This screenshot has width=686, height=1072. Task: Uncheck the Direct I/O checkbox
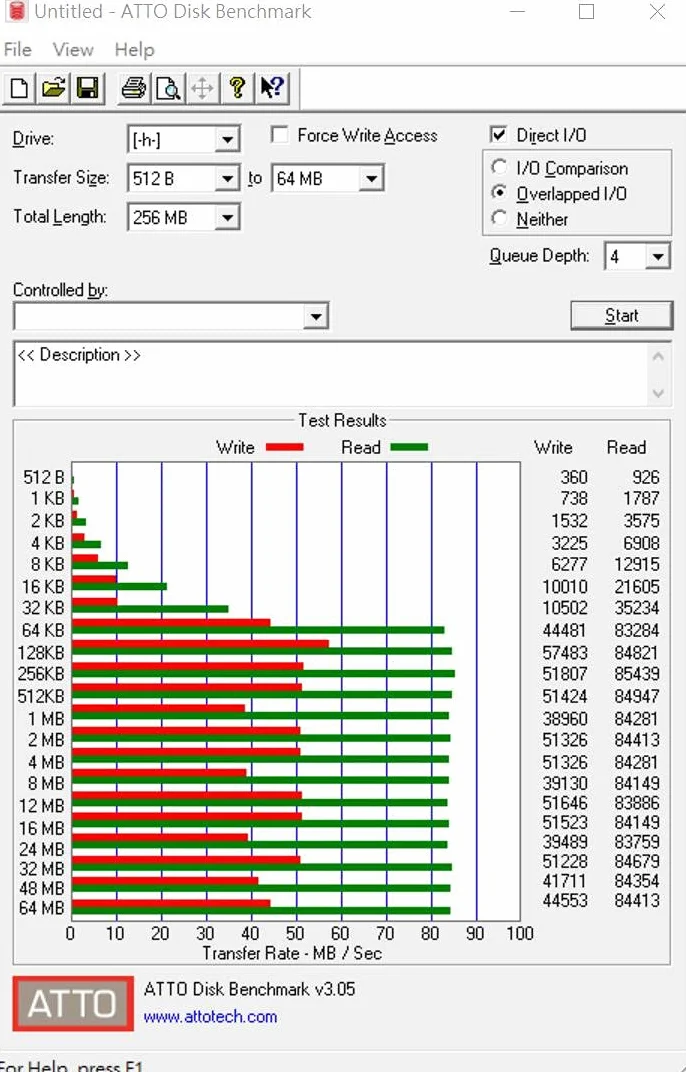[x=499, y=135]
